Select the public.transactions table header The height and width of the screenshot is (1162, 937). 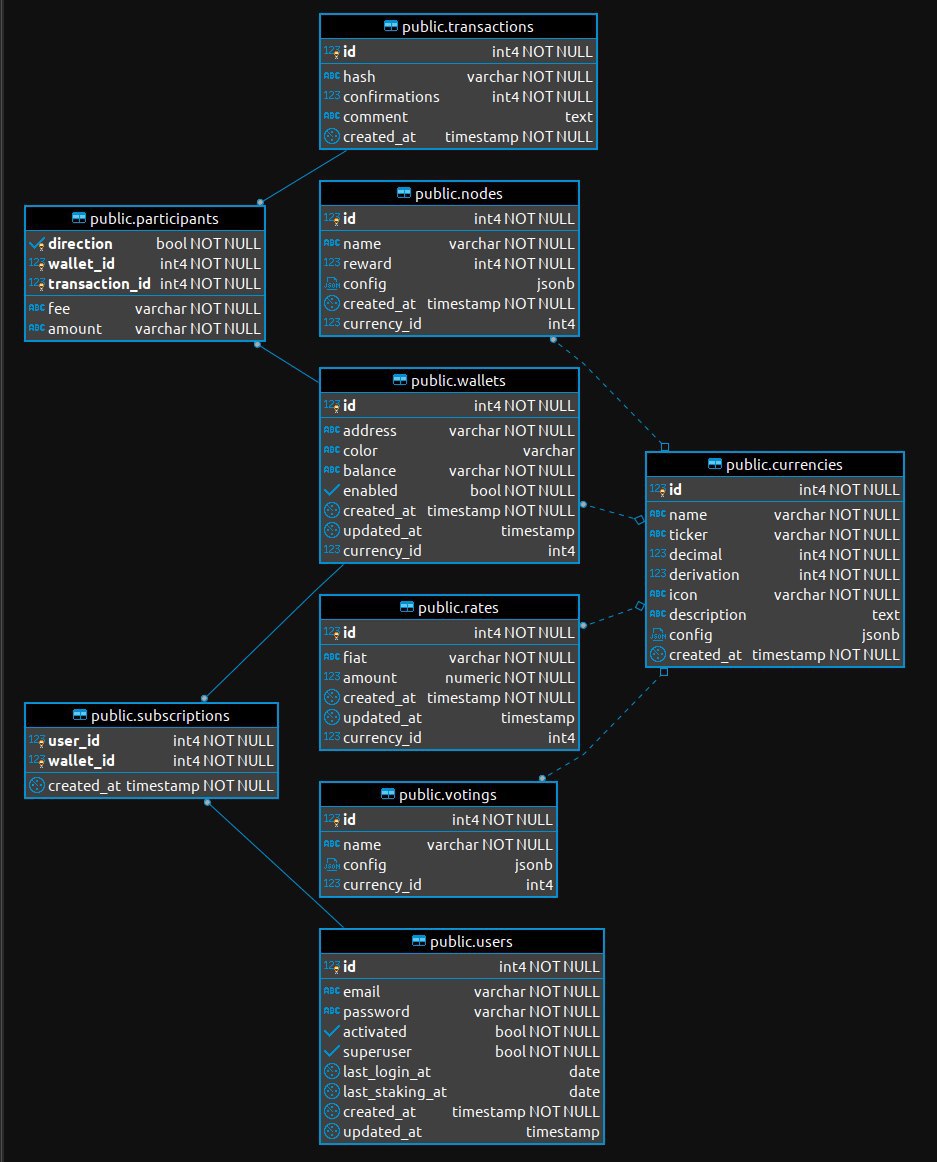click(x=458, y=27)
